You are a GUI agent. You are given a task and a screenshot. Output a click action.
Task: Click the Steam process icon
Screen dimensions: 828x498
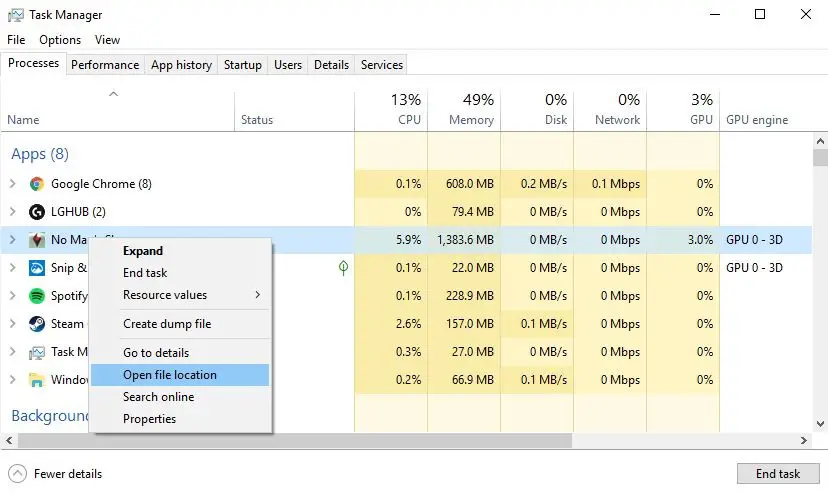tap(37, 324)
